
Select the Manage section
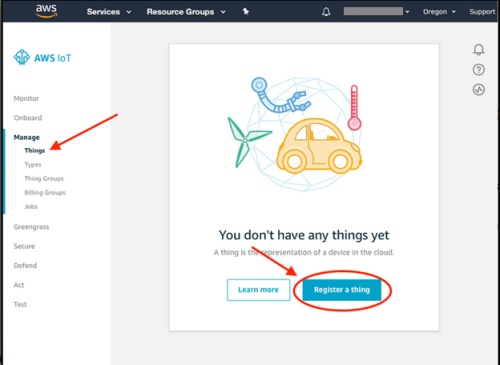[x=27, y=137]
